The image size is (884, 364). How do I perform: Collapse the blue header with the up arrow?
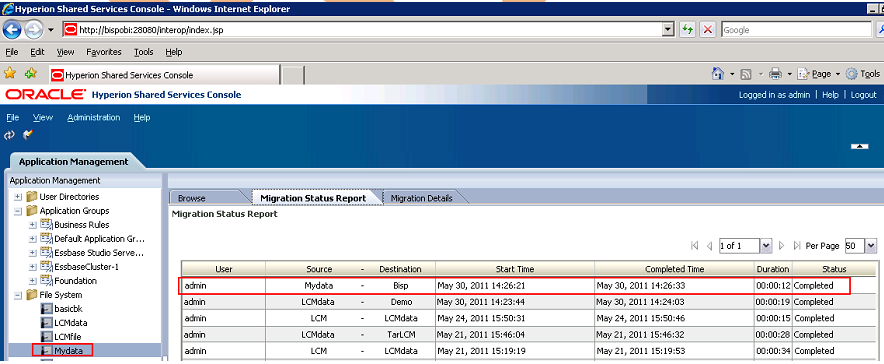859,147
